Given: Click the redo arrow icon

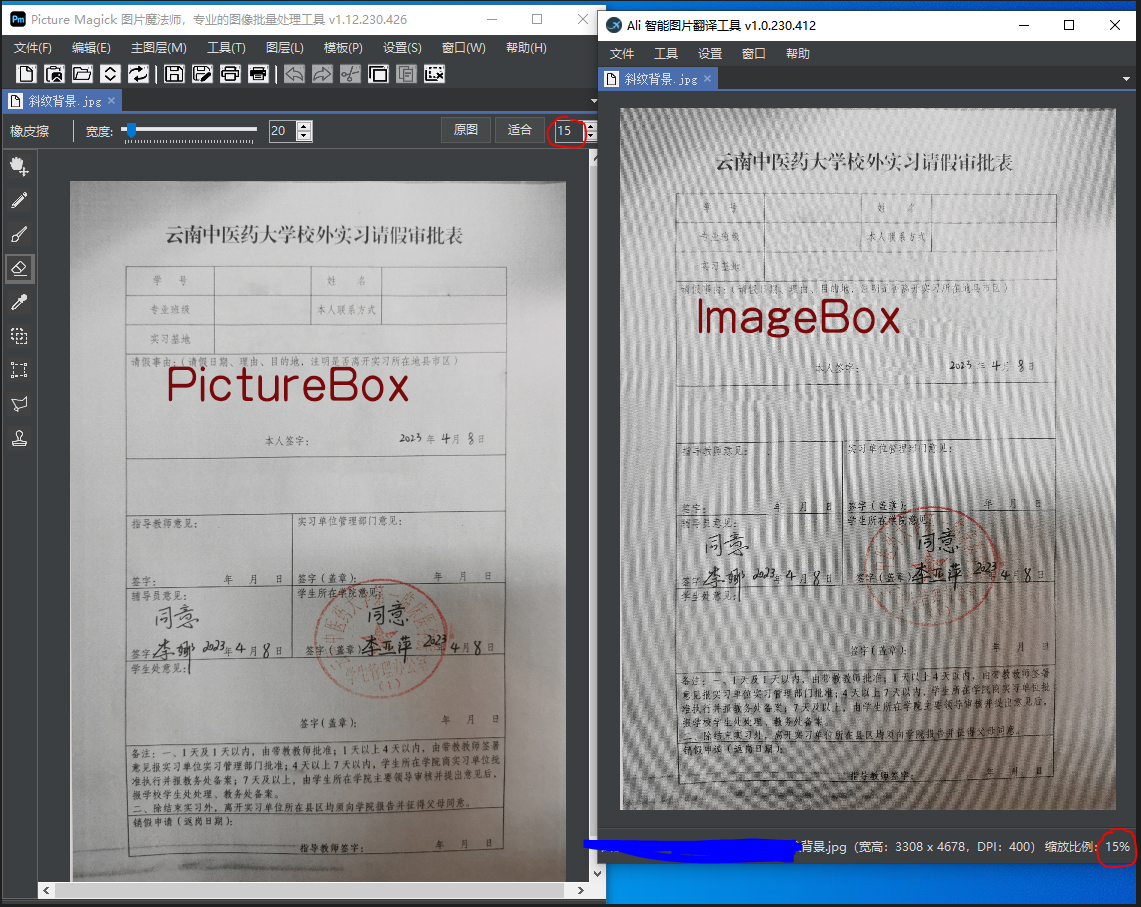Looking at the screenshot, I should (x=322, y=74).
